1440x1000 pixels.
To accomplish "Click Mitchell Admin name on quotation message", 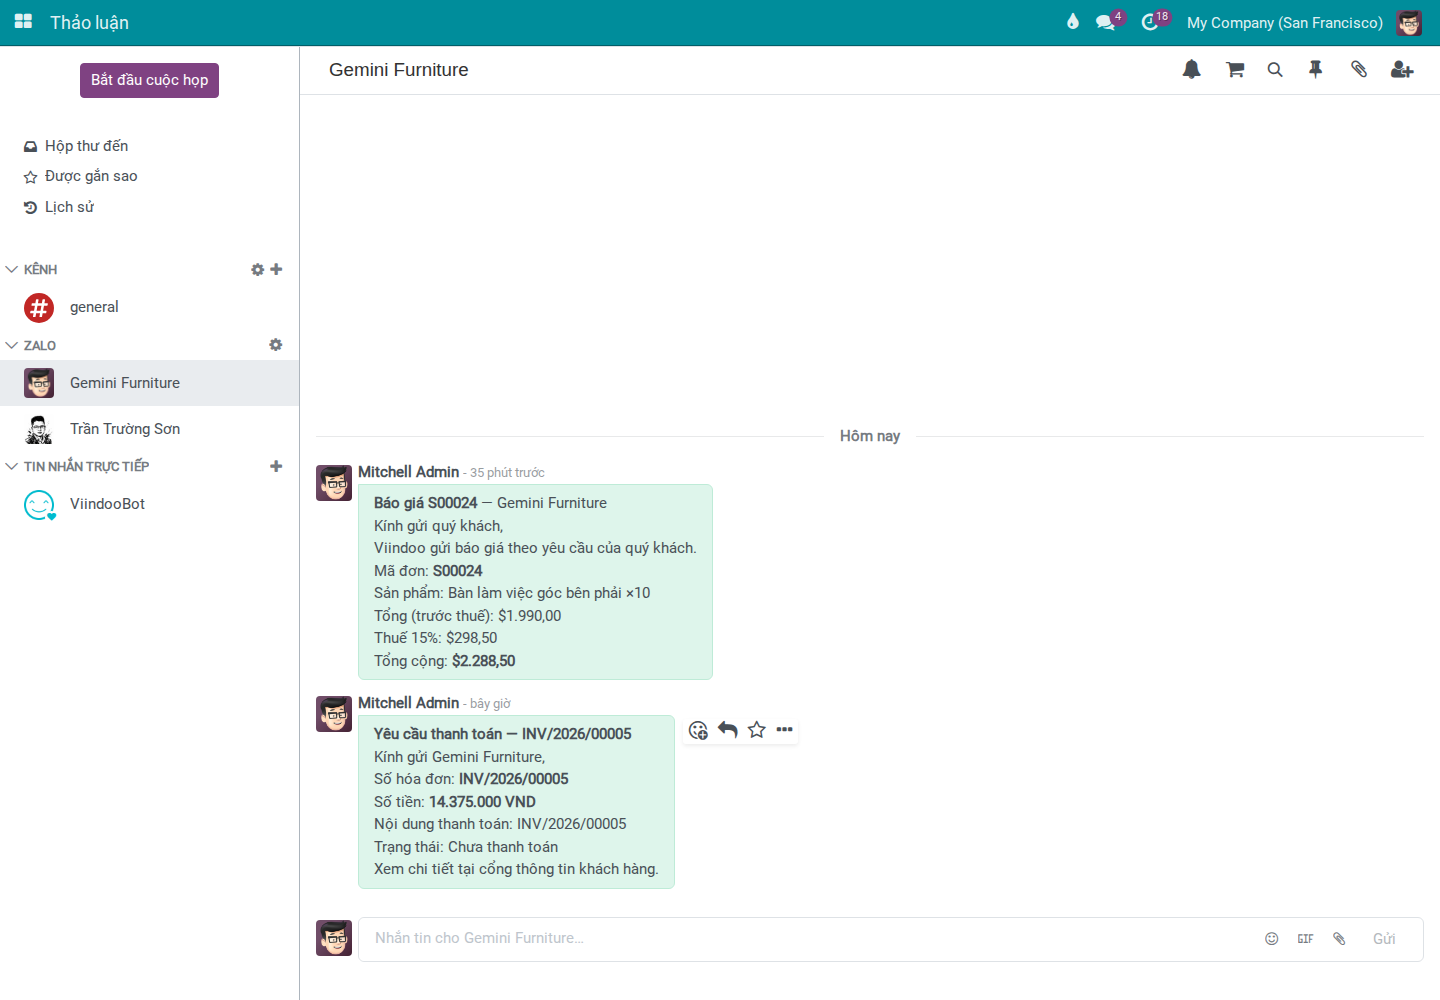I will click(408, 472).
